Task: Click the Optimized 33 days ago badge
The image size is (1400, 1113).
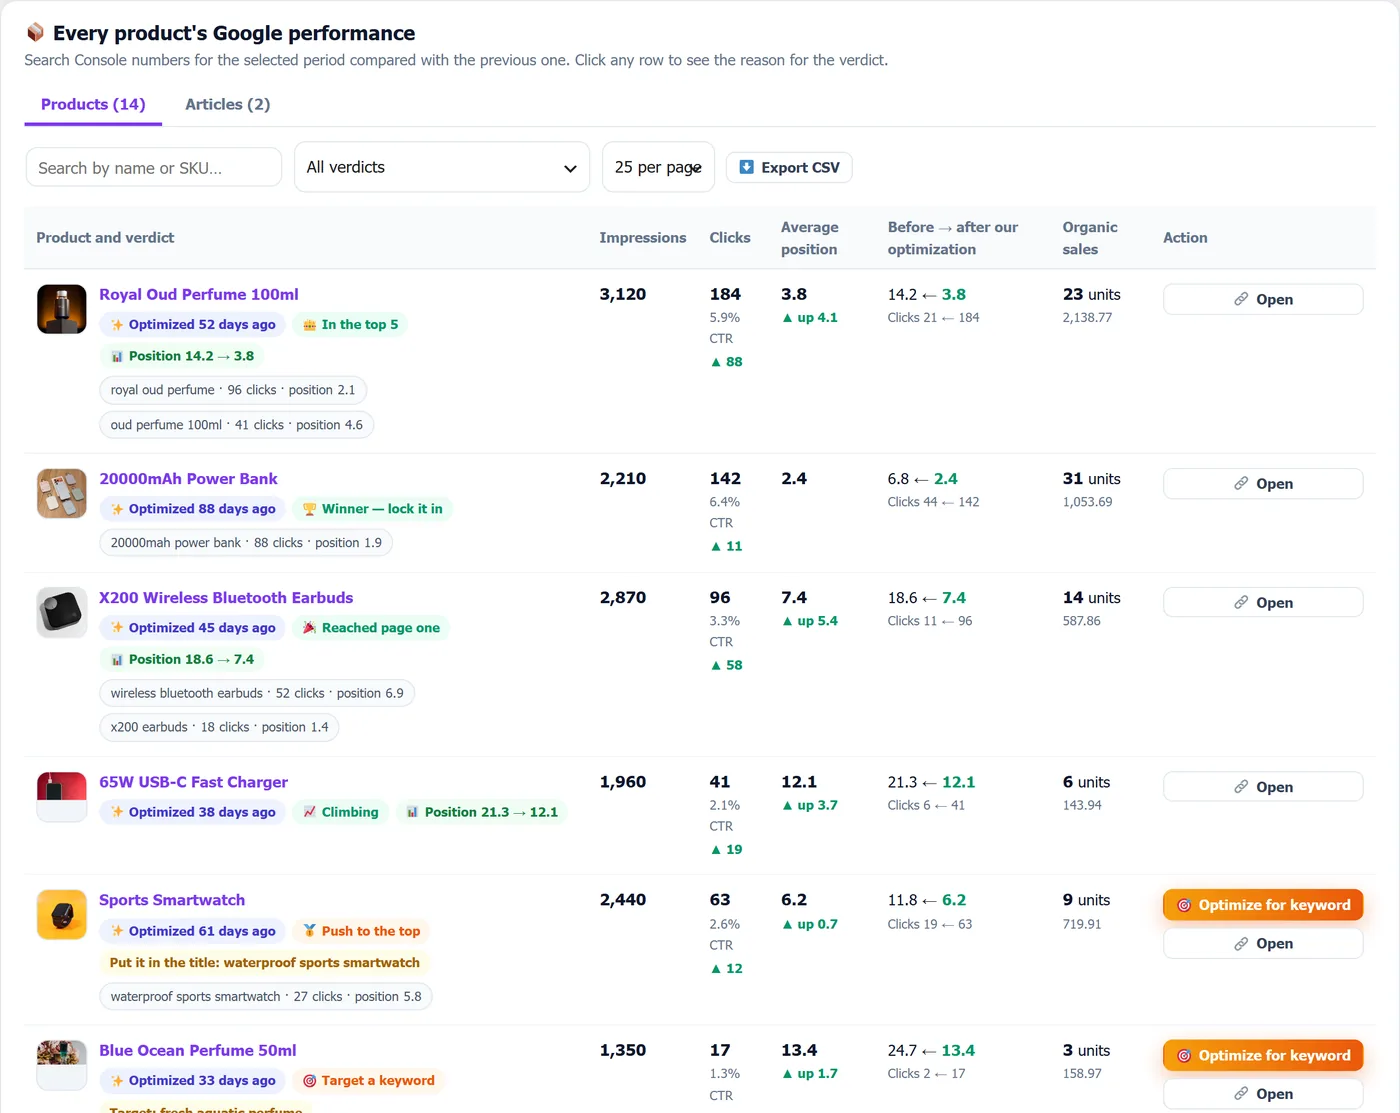Action: [193, 1081]
